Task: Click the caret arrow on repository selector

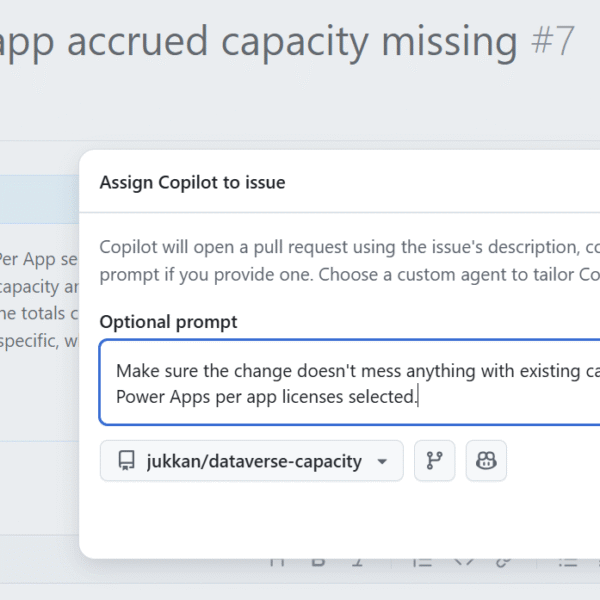Action: tap(382, 462)
